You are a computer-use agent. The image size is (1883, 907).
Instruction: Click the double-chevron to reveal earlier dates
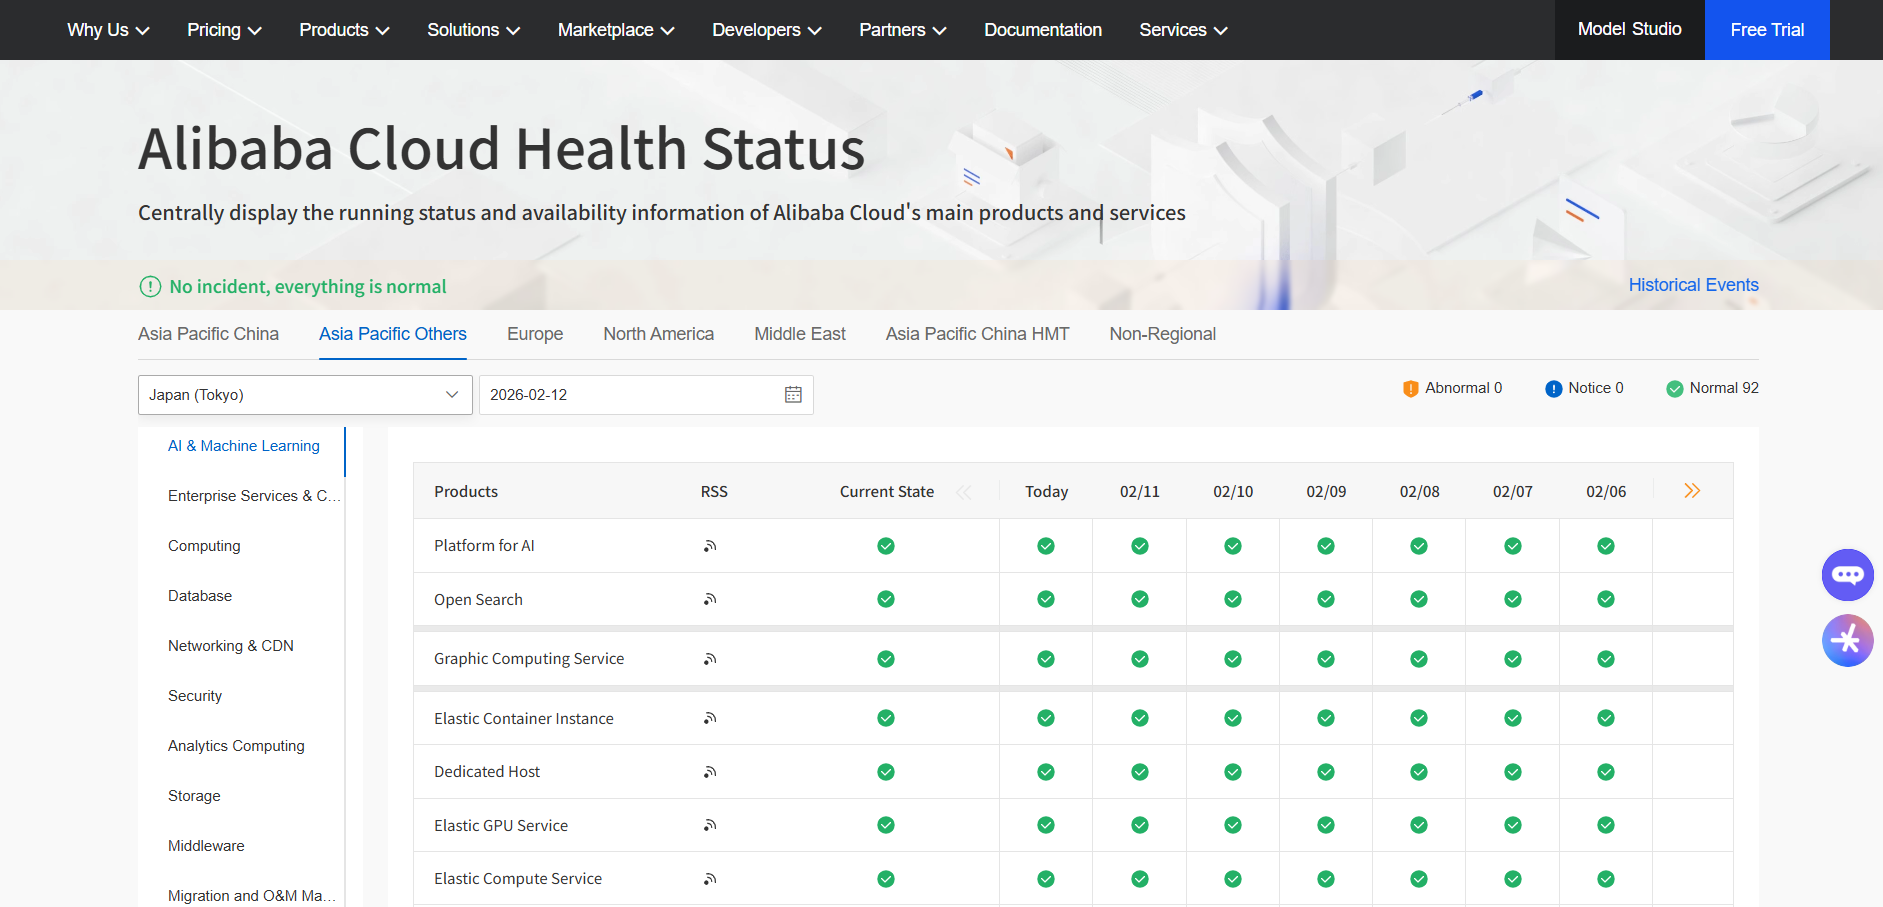pyautogui.click(x=1692, y=490)
